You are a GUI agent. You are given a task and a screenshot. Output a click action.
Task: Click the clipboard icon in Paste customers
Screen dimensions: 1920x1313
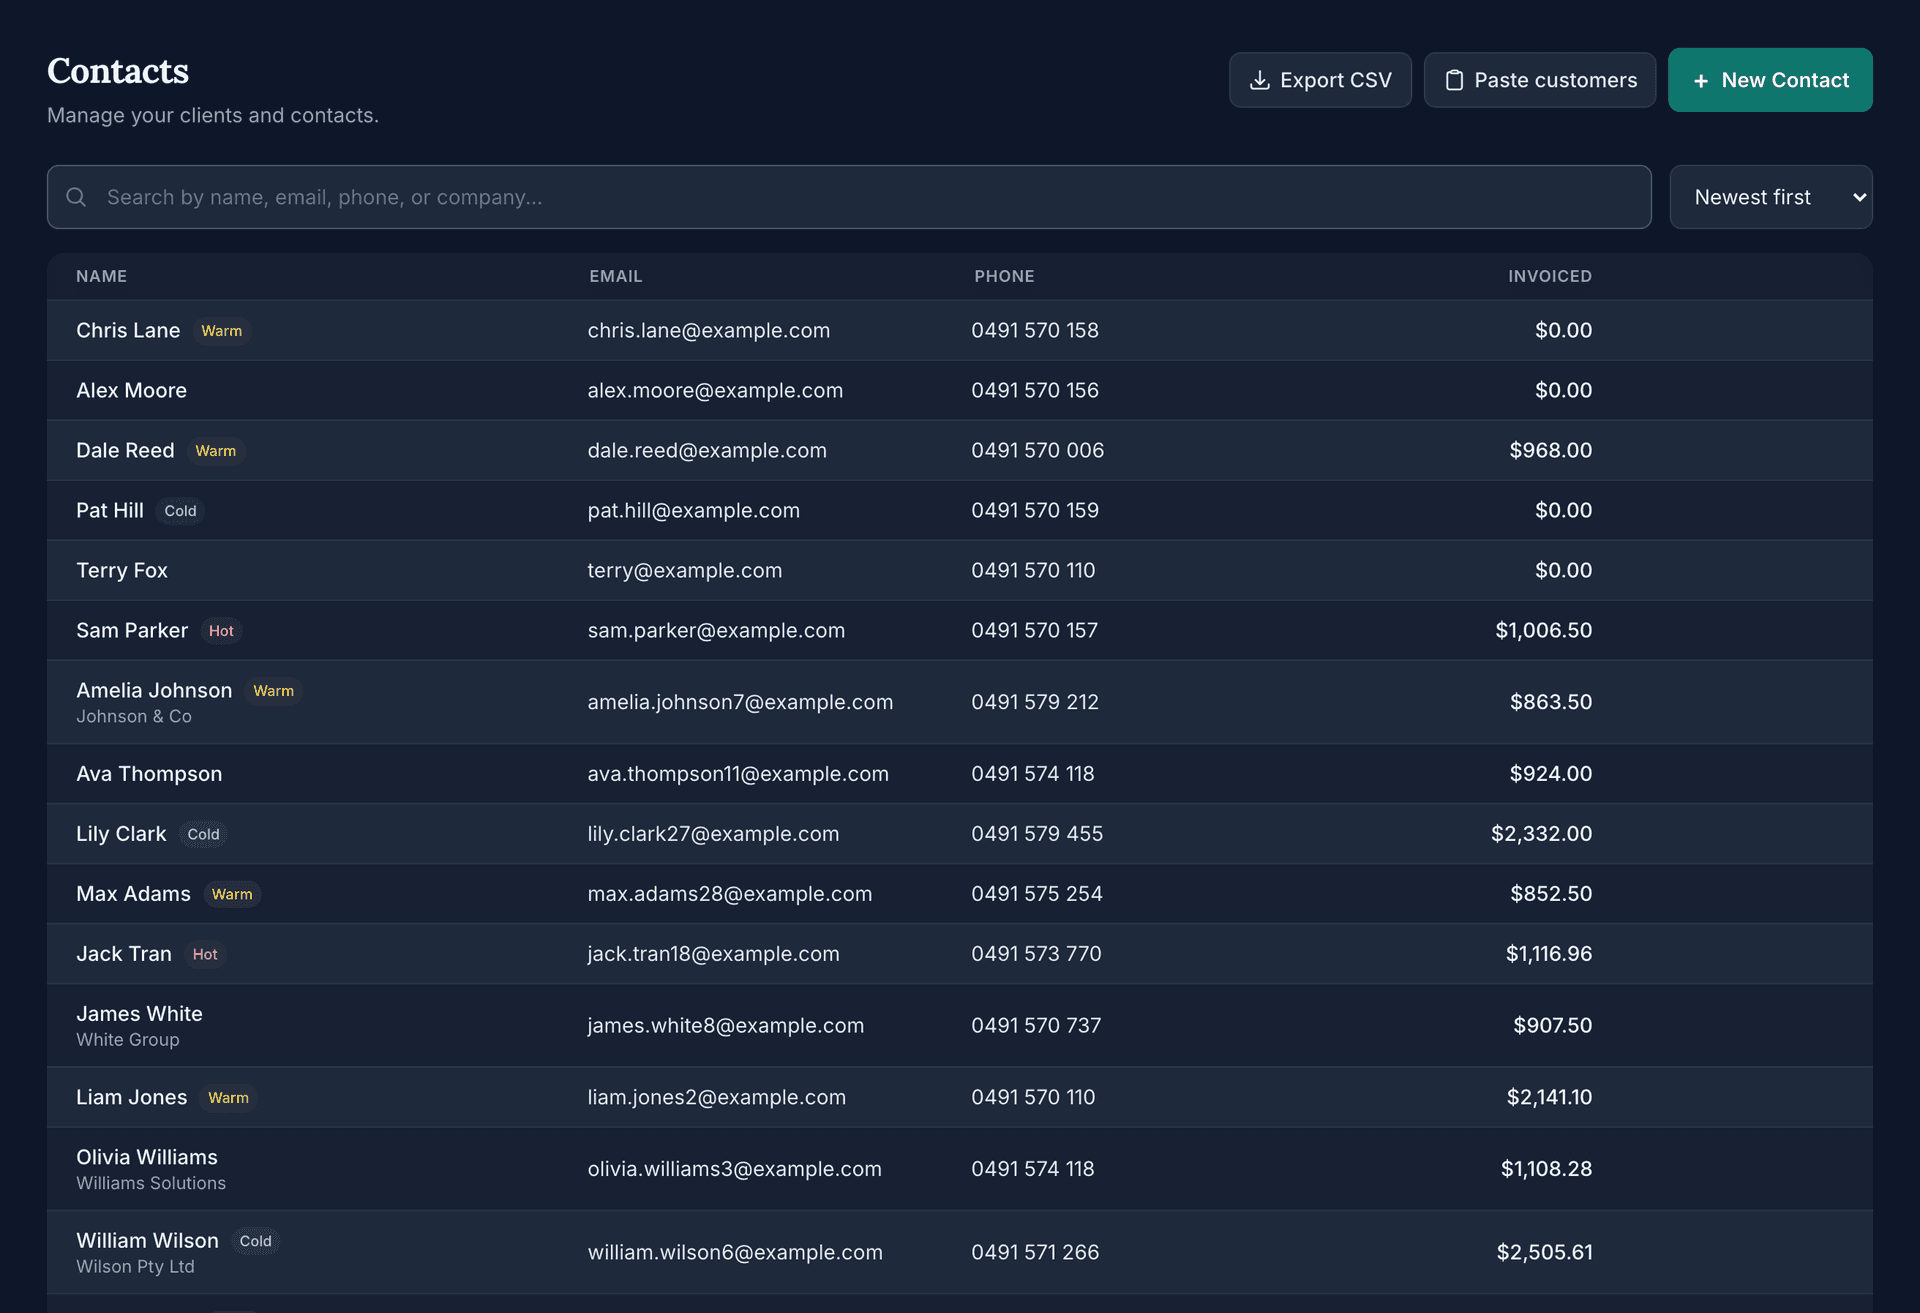(1455, 80)
